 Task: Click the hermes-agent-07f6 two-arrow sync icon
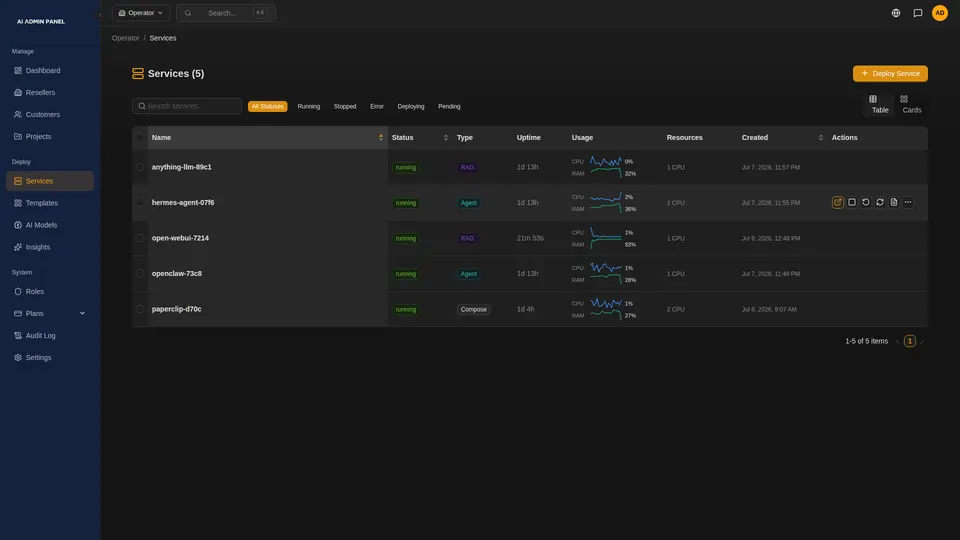[880, 202]
